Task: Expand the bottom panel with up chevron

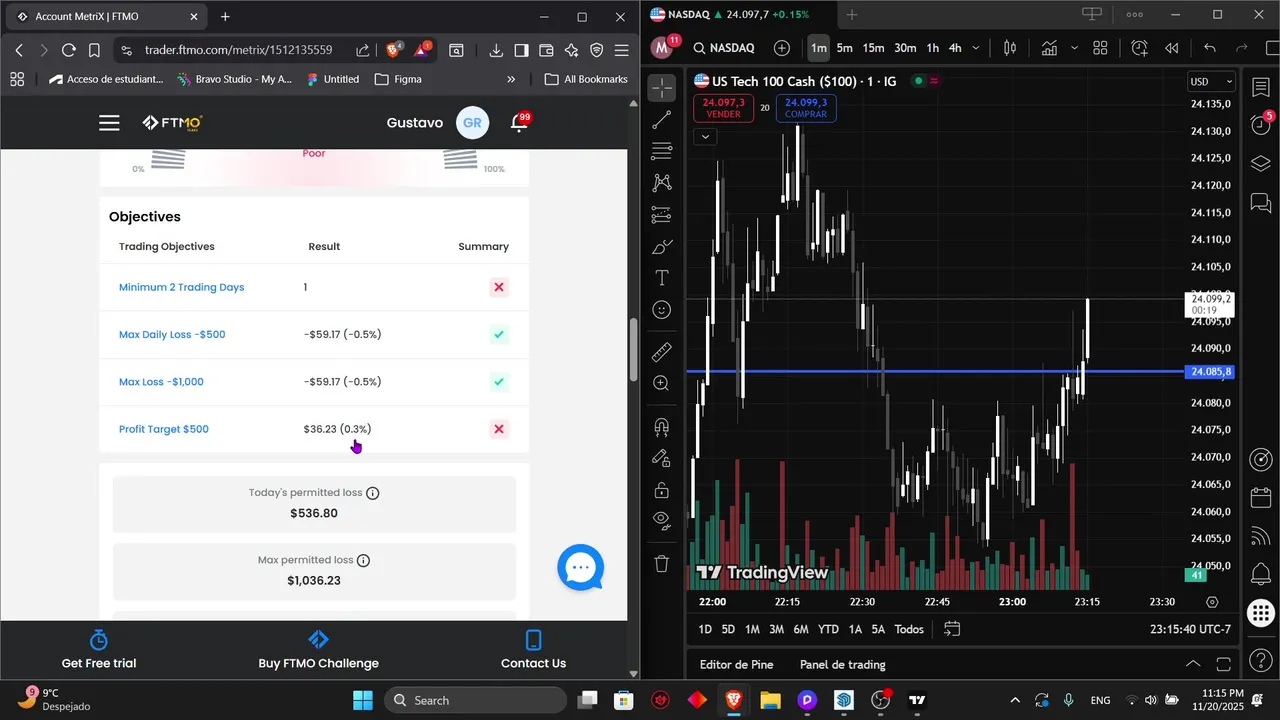Action: [1193, 664]
